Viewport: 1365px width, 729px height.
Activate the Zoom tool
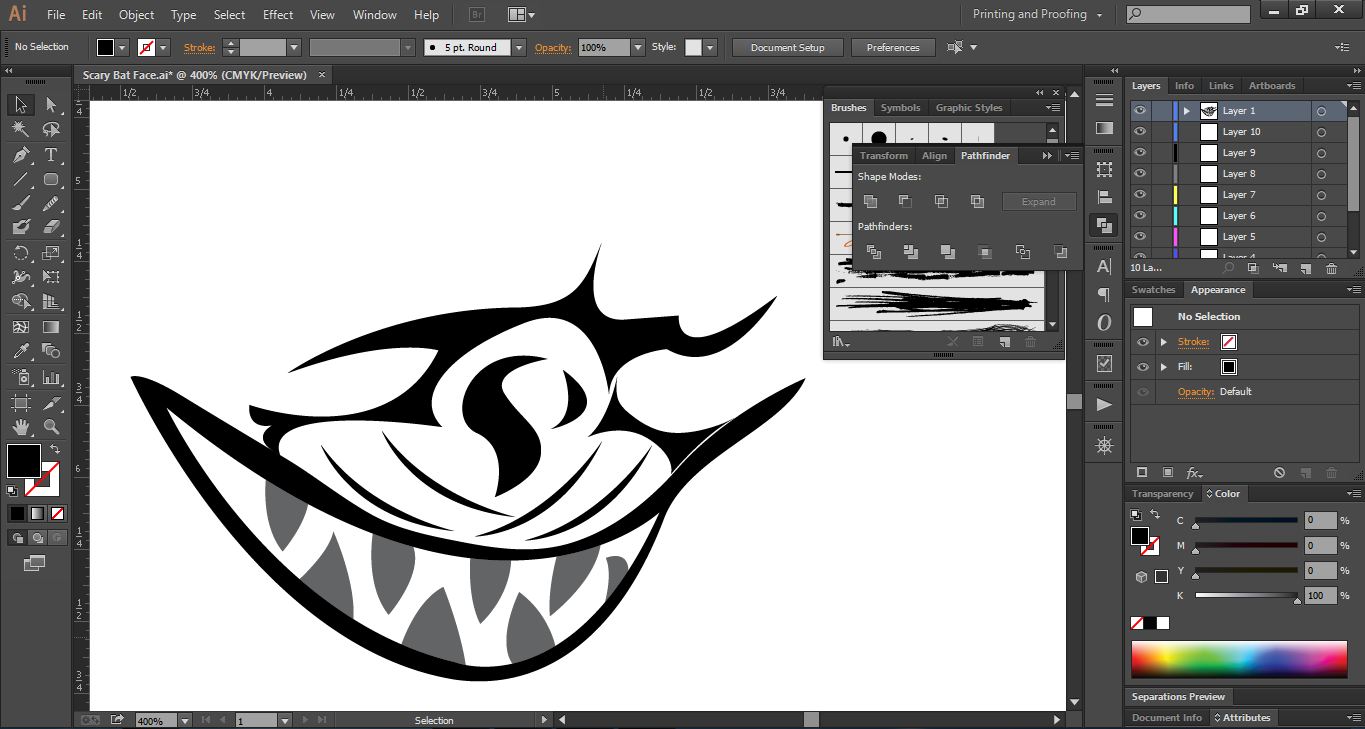[x=51, y=427]
